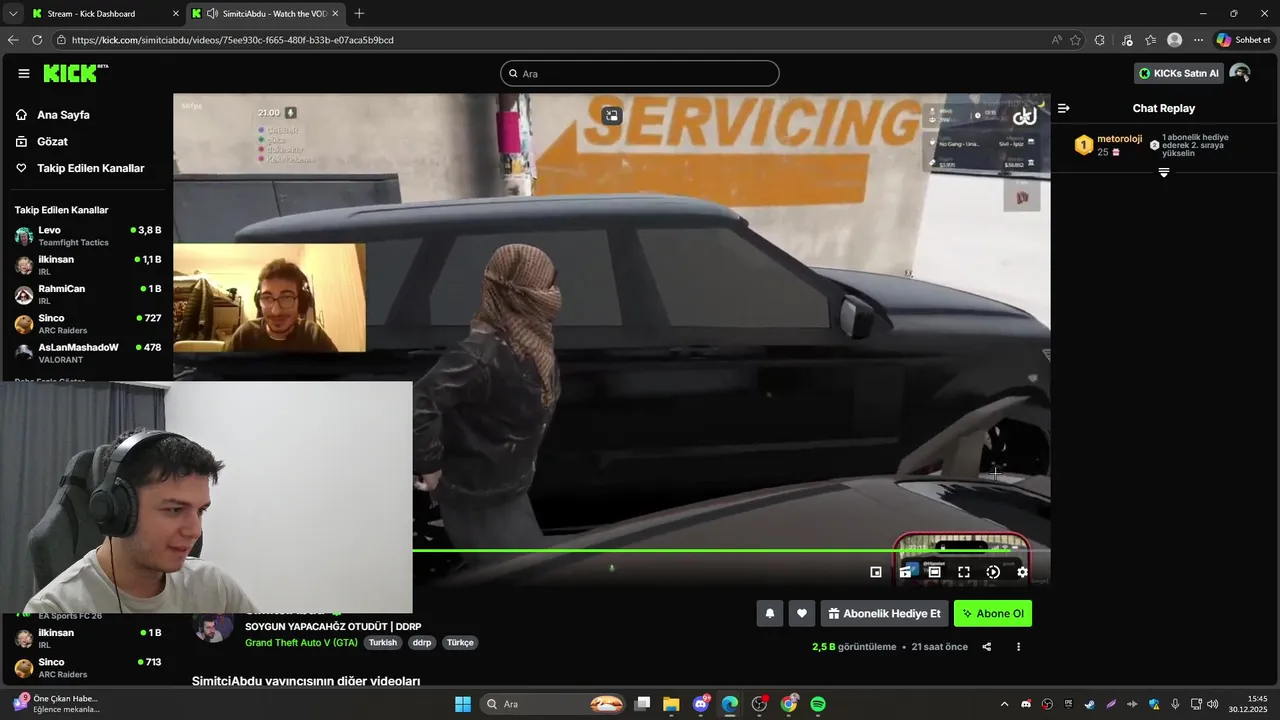Open Levo channel in sidebar
Image resolution: width=1280 pixels, height=720 pixels.
pyautogui.click(x=88, y=236)
